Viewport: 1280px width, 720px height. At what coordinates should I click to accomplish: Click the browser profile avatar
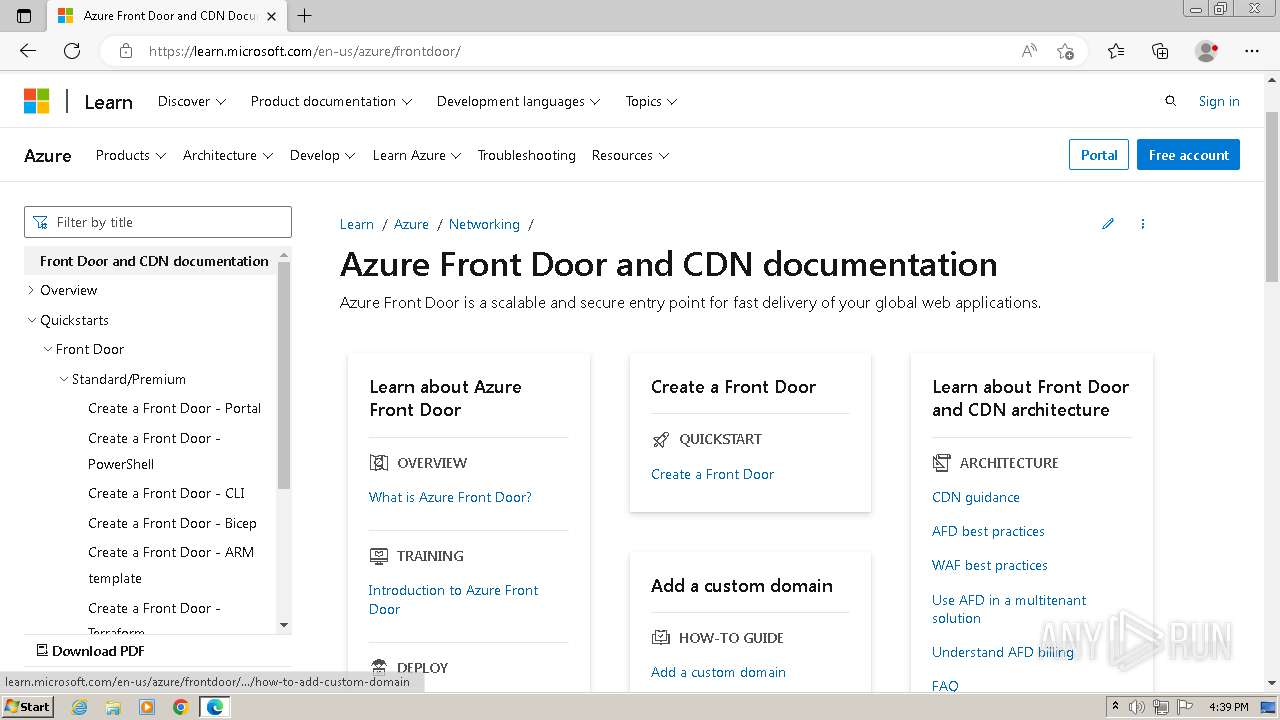[x=1207, y=51]
